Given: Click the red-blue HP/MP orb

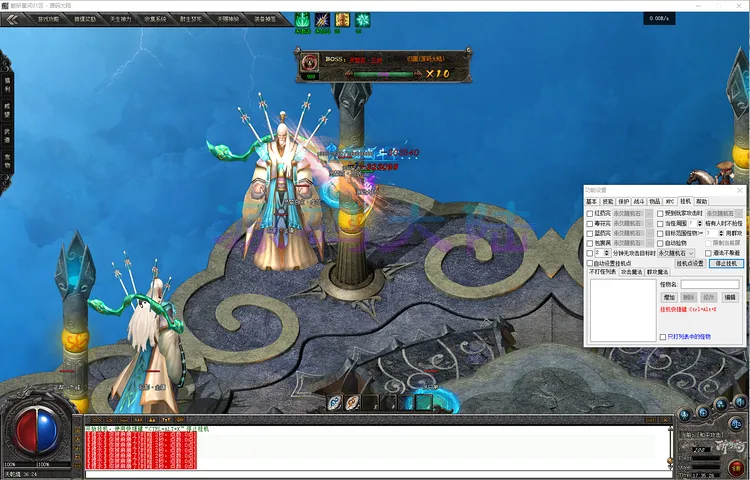Looking at the screenshot, I should click(x=38, y=430).
